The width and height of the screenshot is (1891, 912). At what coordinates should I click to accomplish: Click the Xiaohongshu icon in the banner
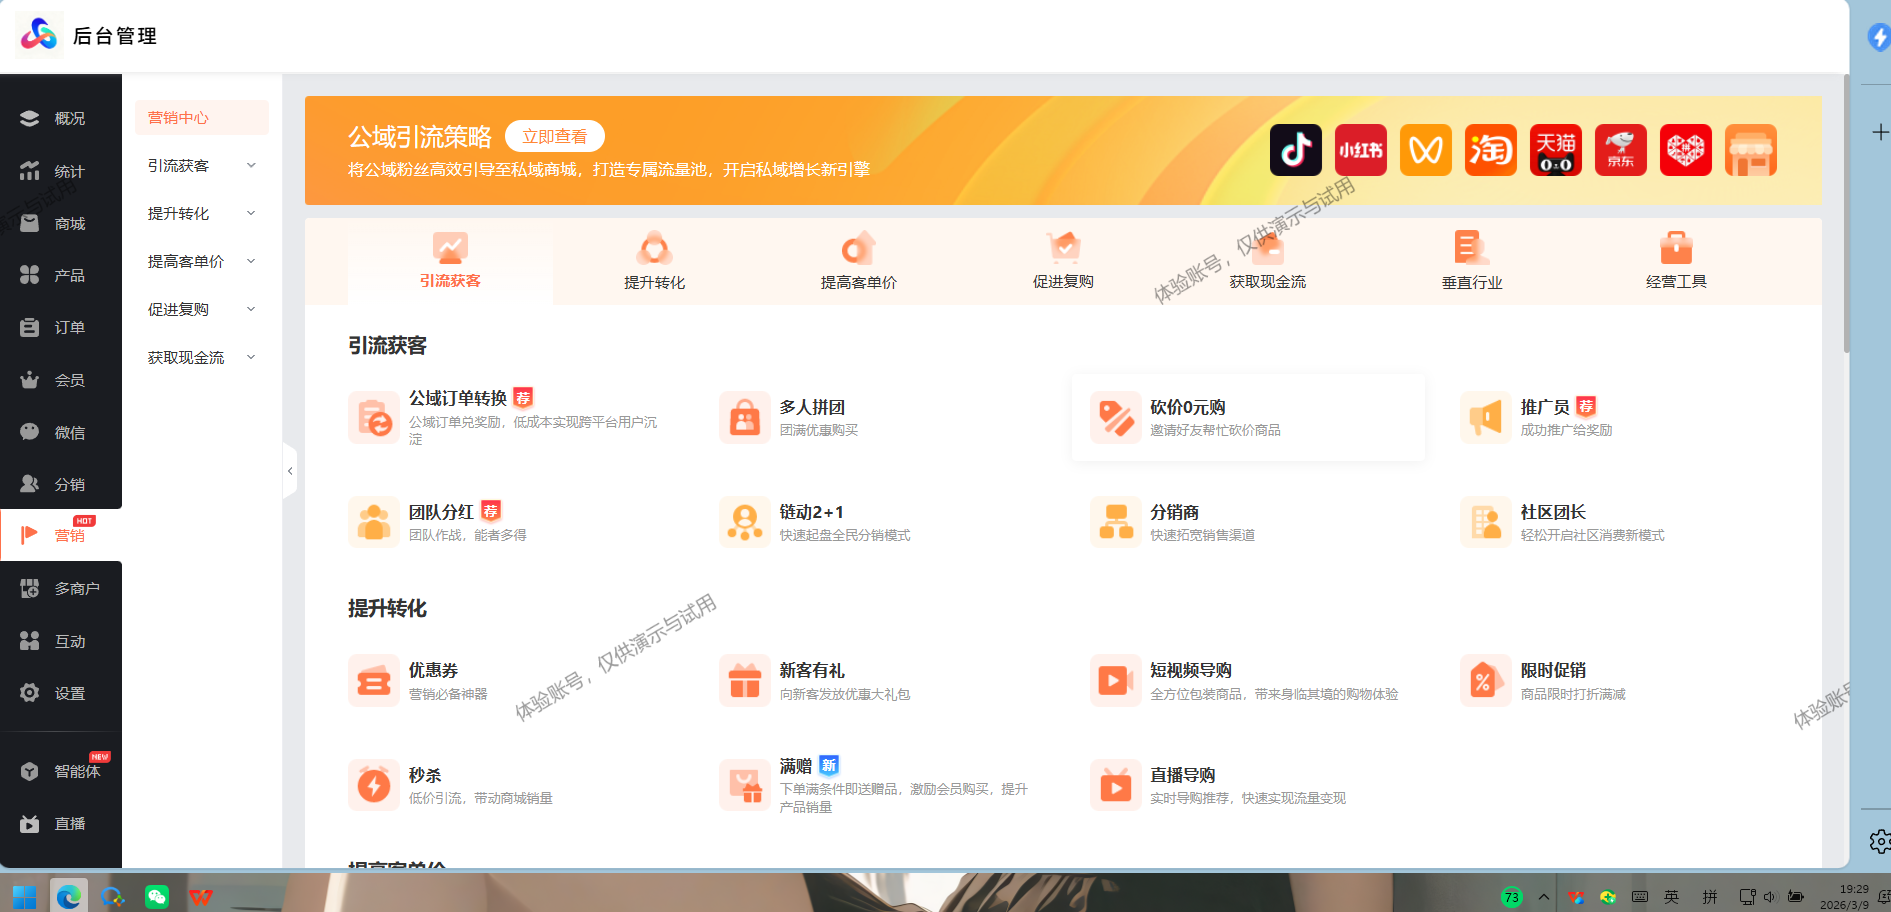coord(1360,149)
